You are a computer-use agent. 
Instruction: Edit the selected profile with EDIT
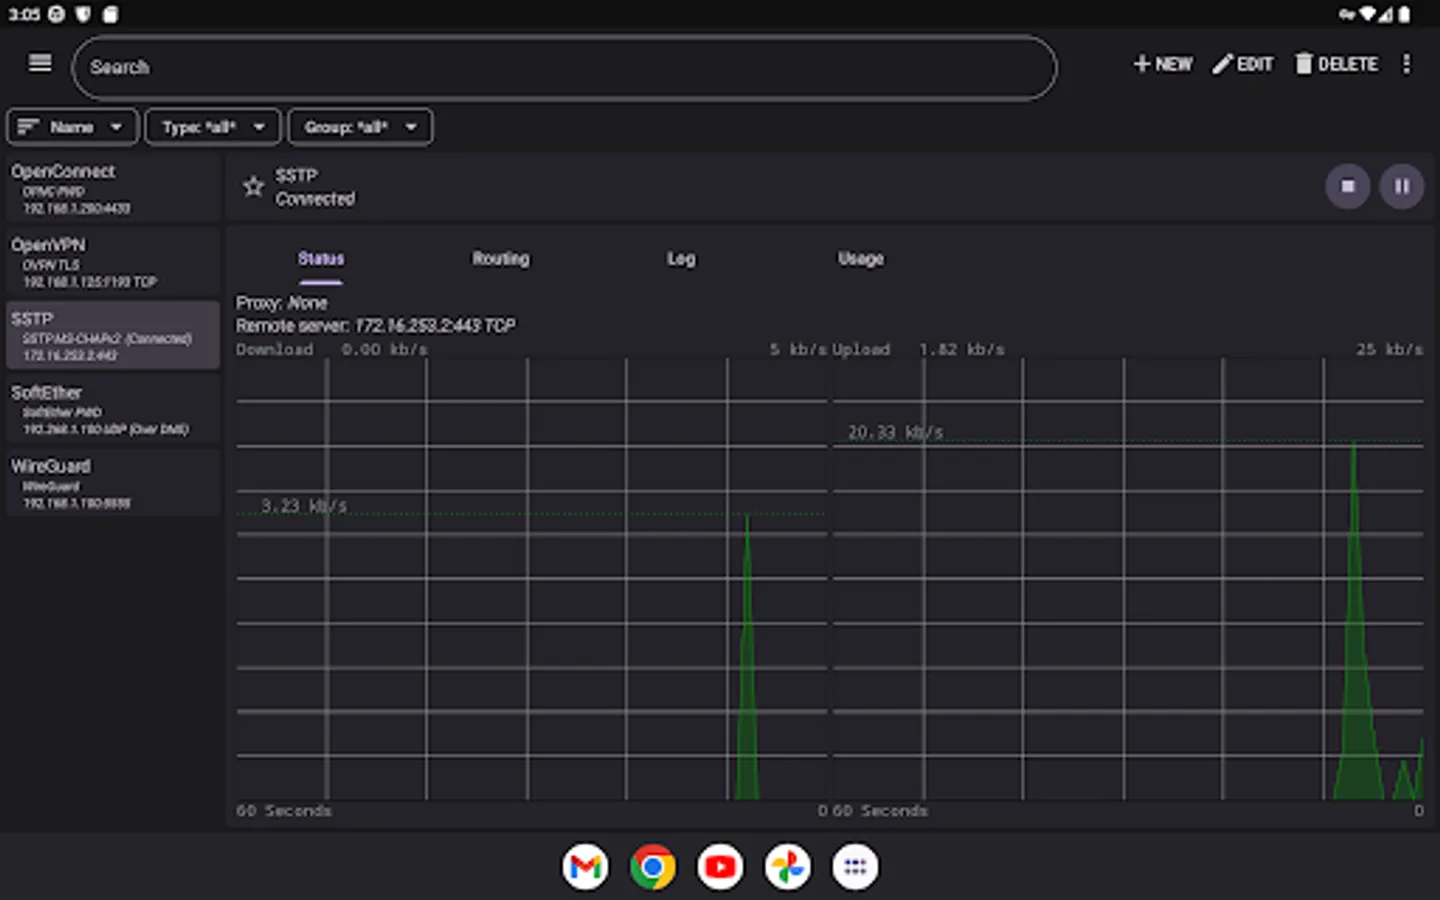(1243, 64)
